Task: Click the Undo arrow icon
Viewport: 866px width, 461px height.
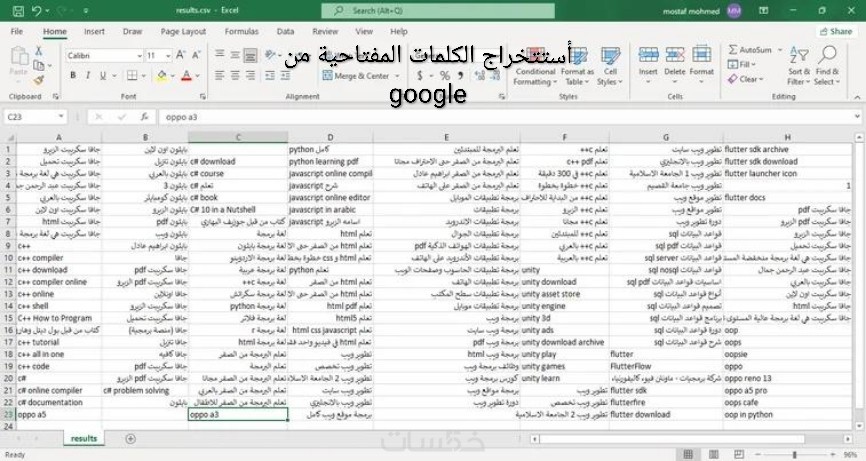Action: coord(36,10)
